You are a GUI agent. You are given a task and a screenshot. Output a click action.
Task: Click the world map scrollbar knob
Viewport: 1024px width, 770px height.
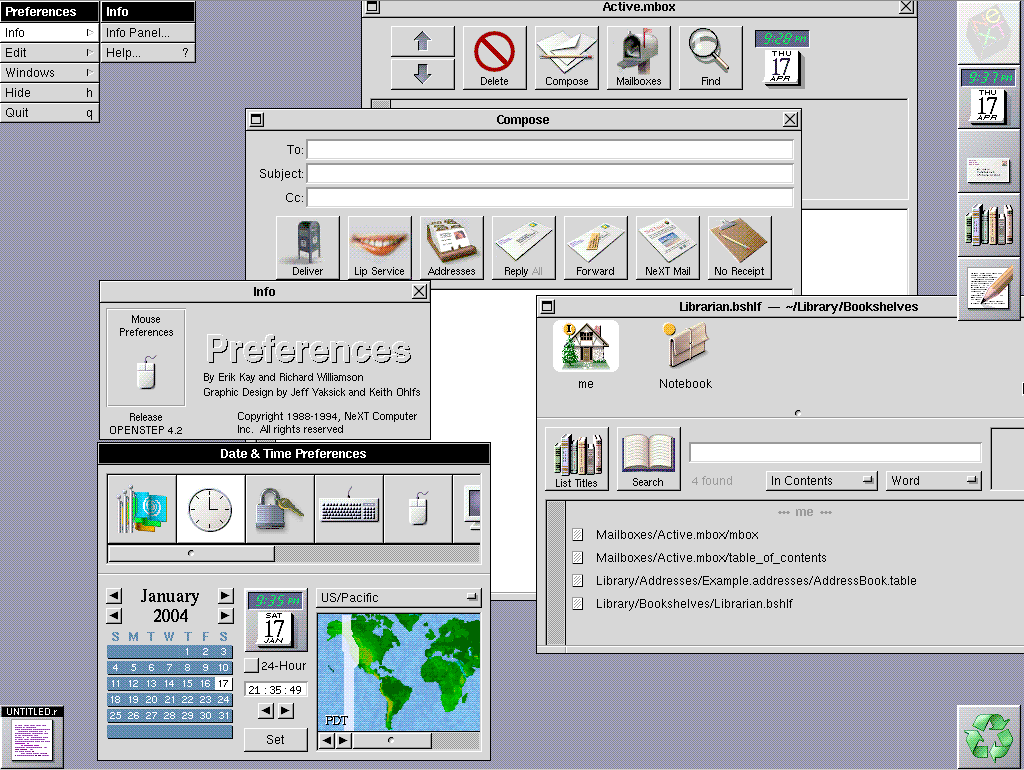click(391, 740)
